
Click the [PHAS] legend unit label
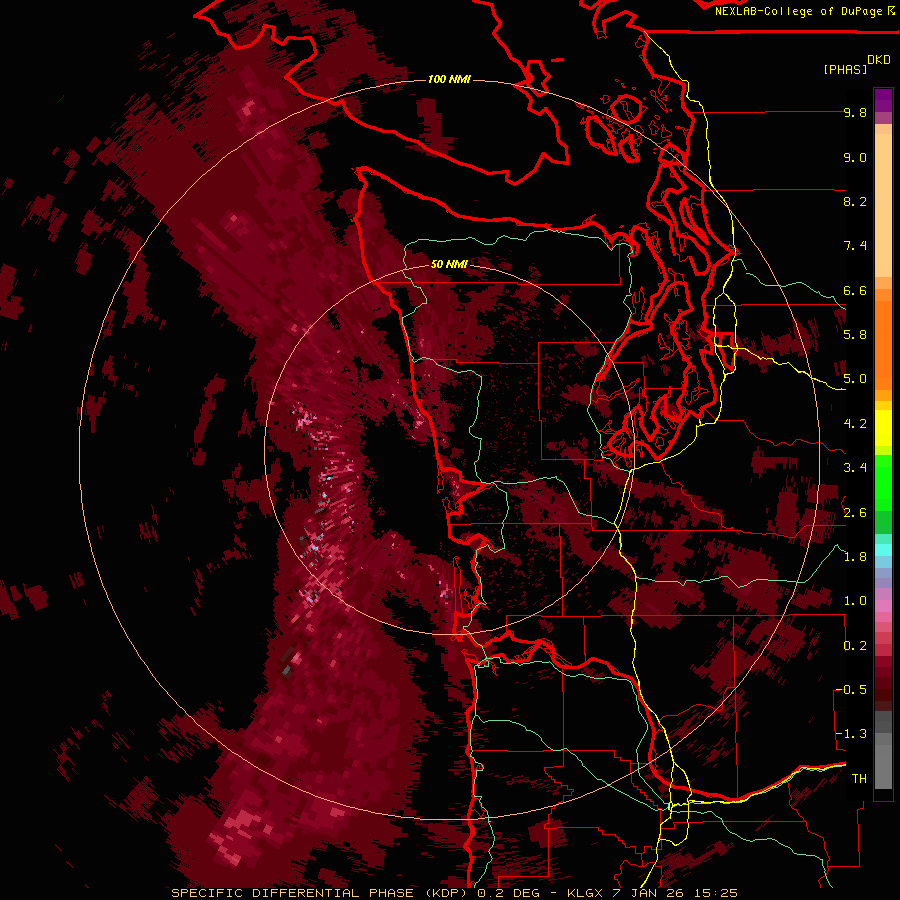[x=845, y=69]
